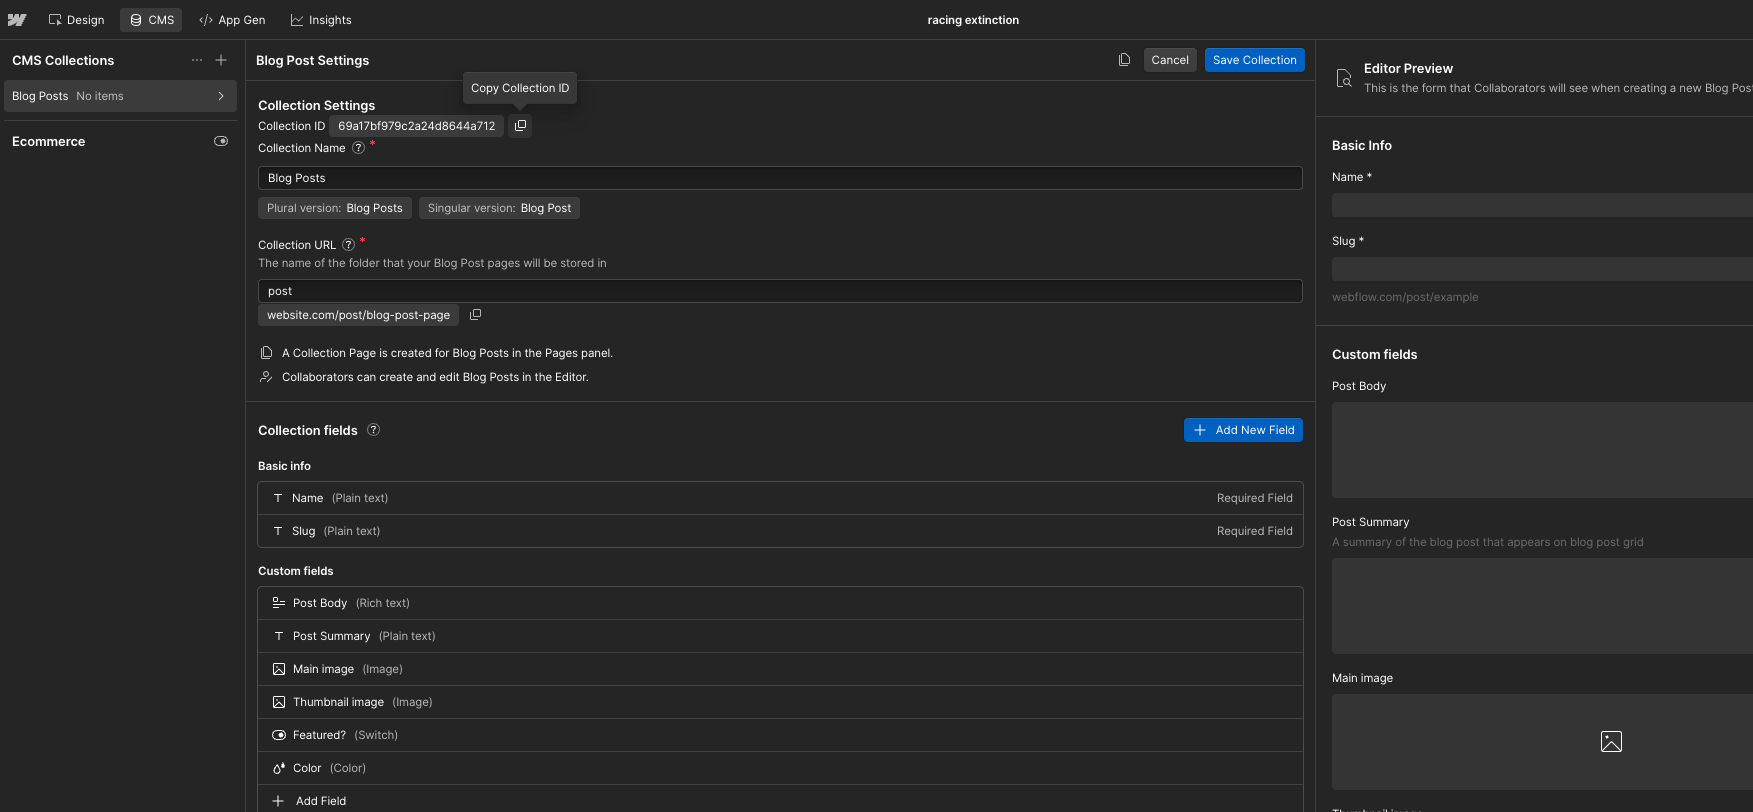Open the Color field settings
This screenshot has width=1753, height=812.
[x=780, y=768]
